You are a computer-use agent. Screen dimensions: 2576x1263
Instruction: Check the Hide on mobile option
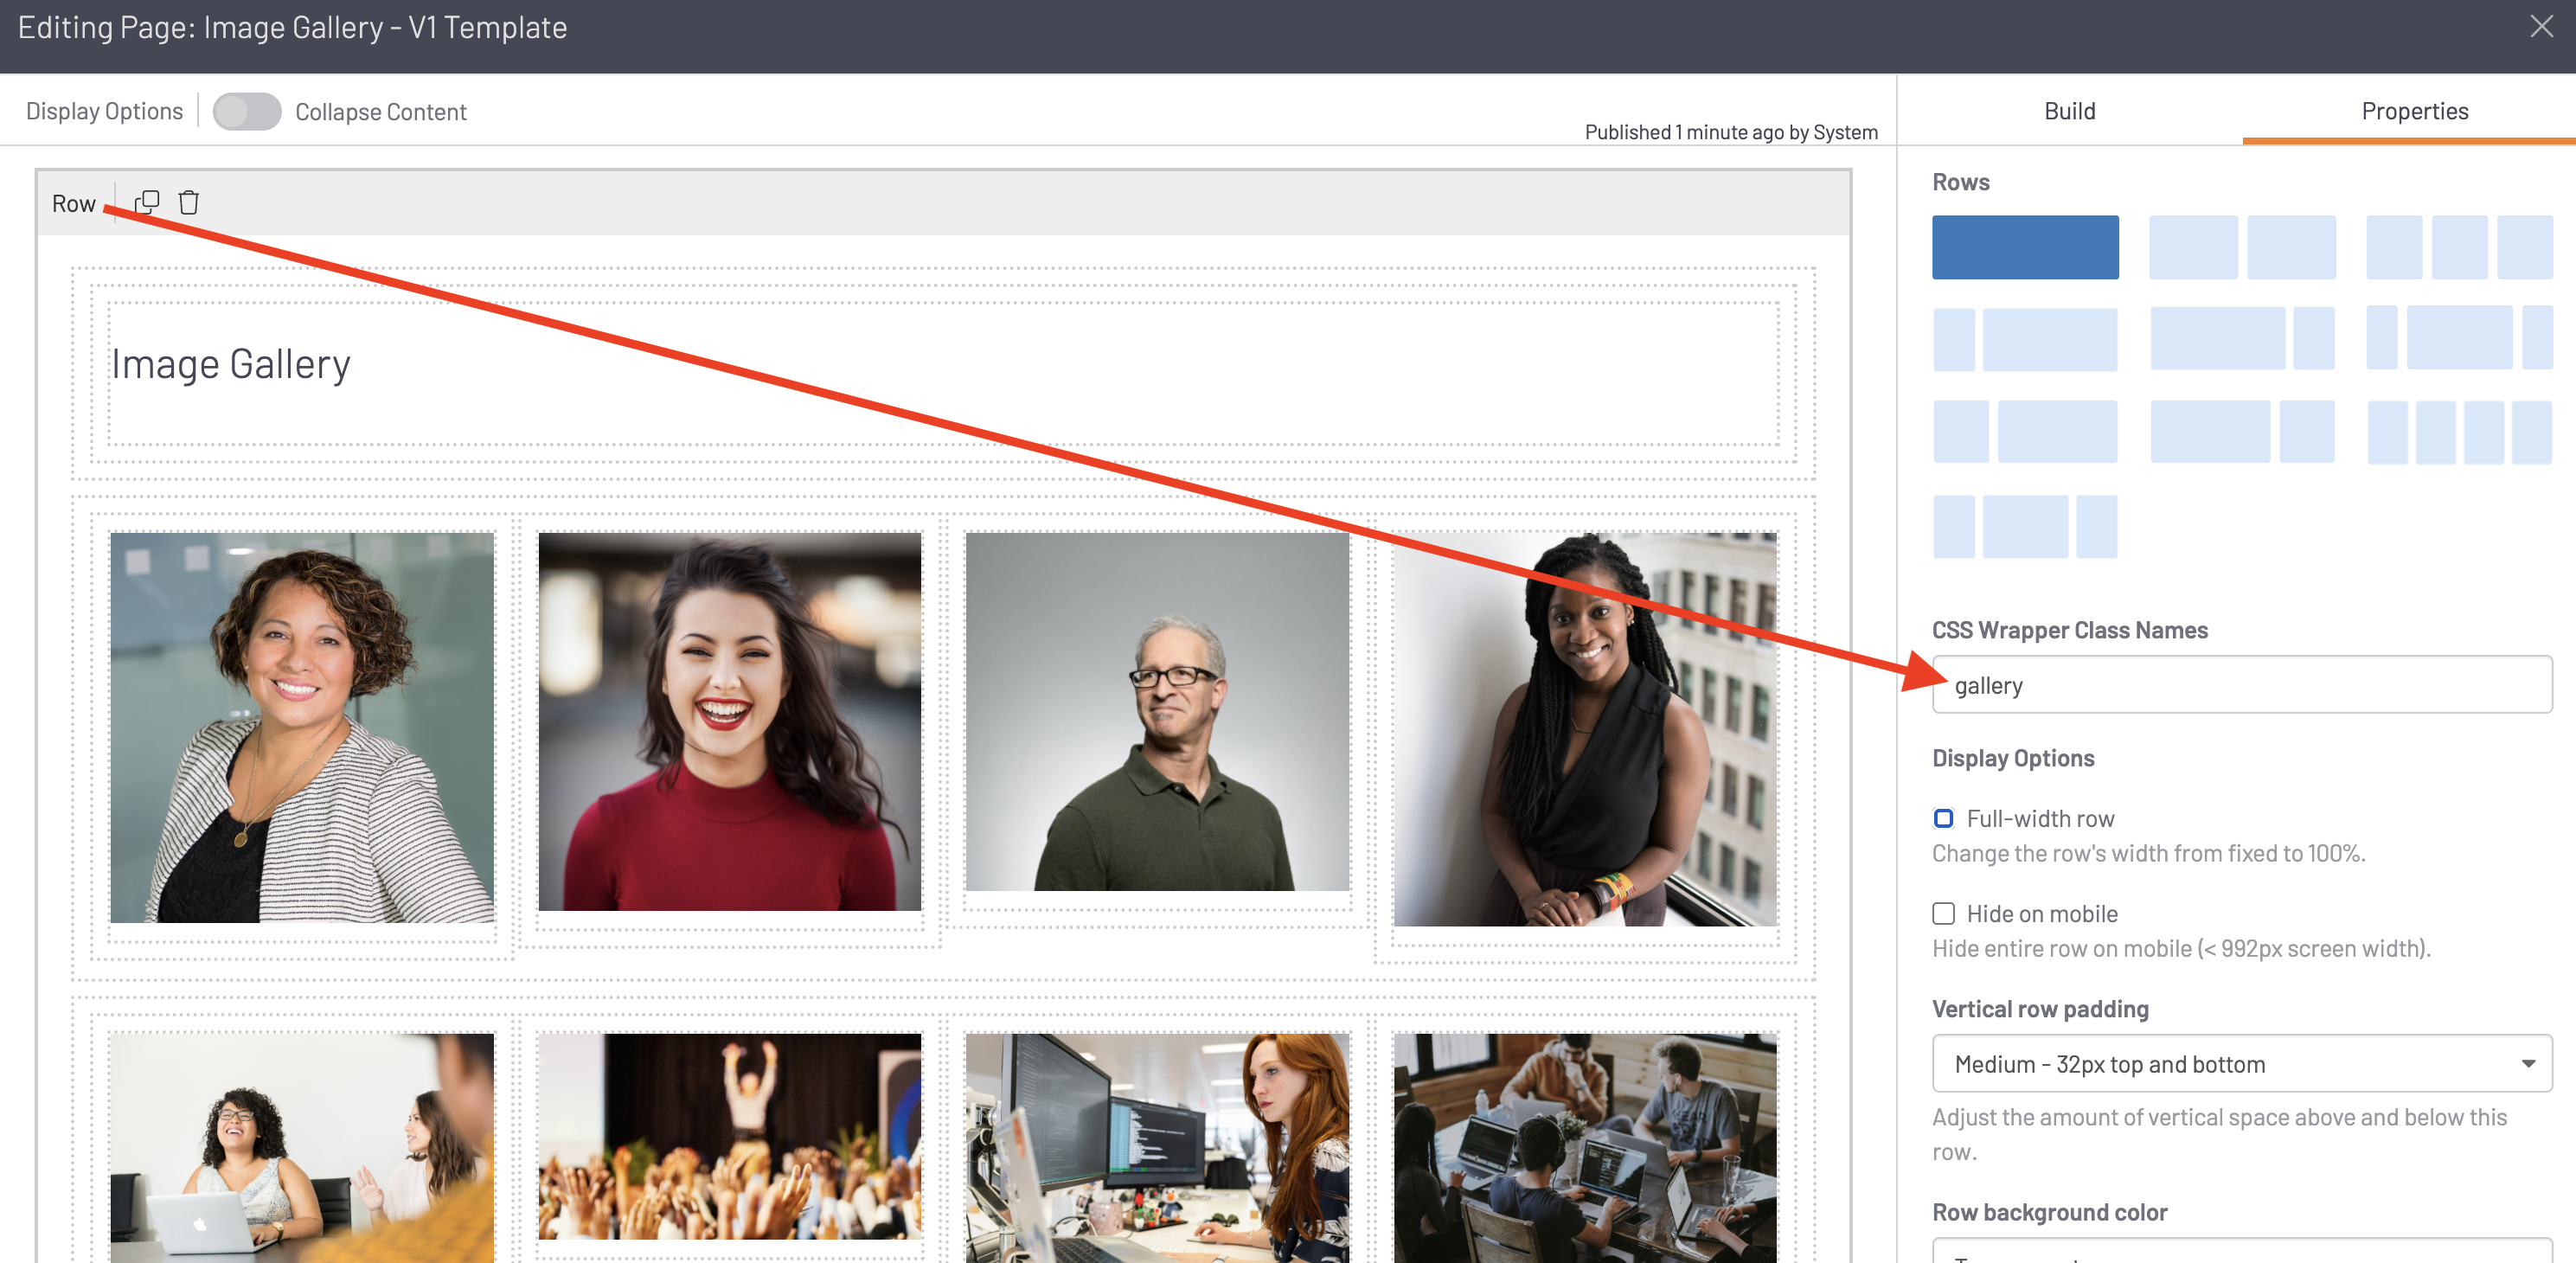[x=1943, y=913]
